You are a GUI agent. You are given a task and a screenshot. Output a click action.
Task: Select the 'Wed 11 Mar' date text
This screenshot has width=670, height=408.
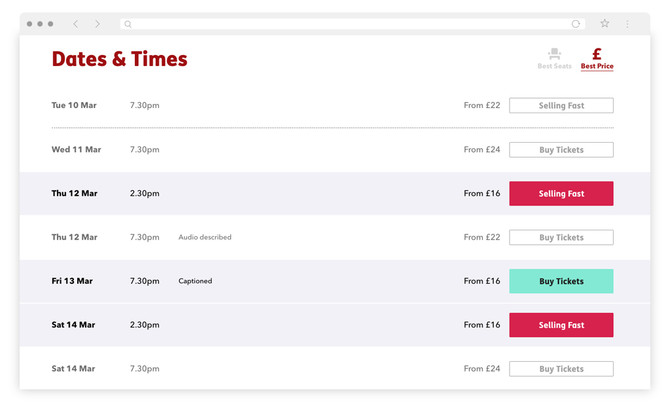pos(76,150)
